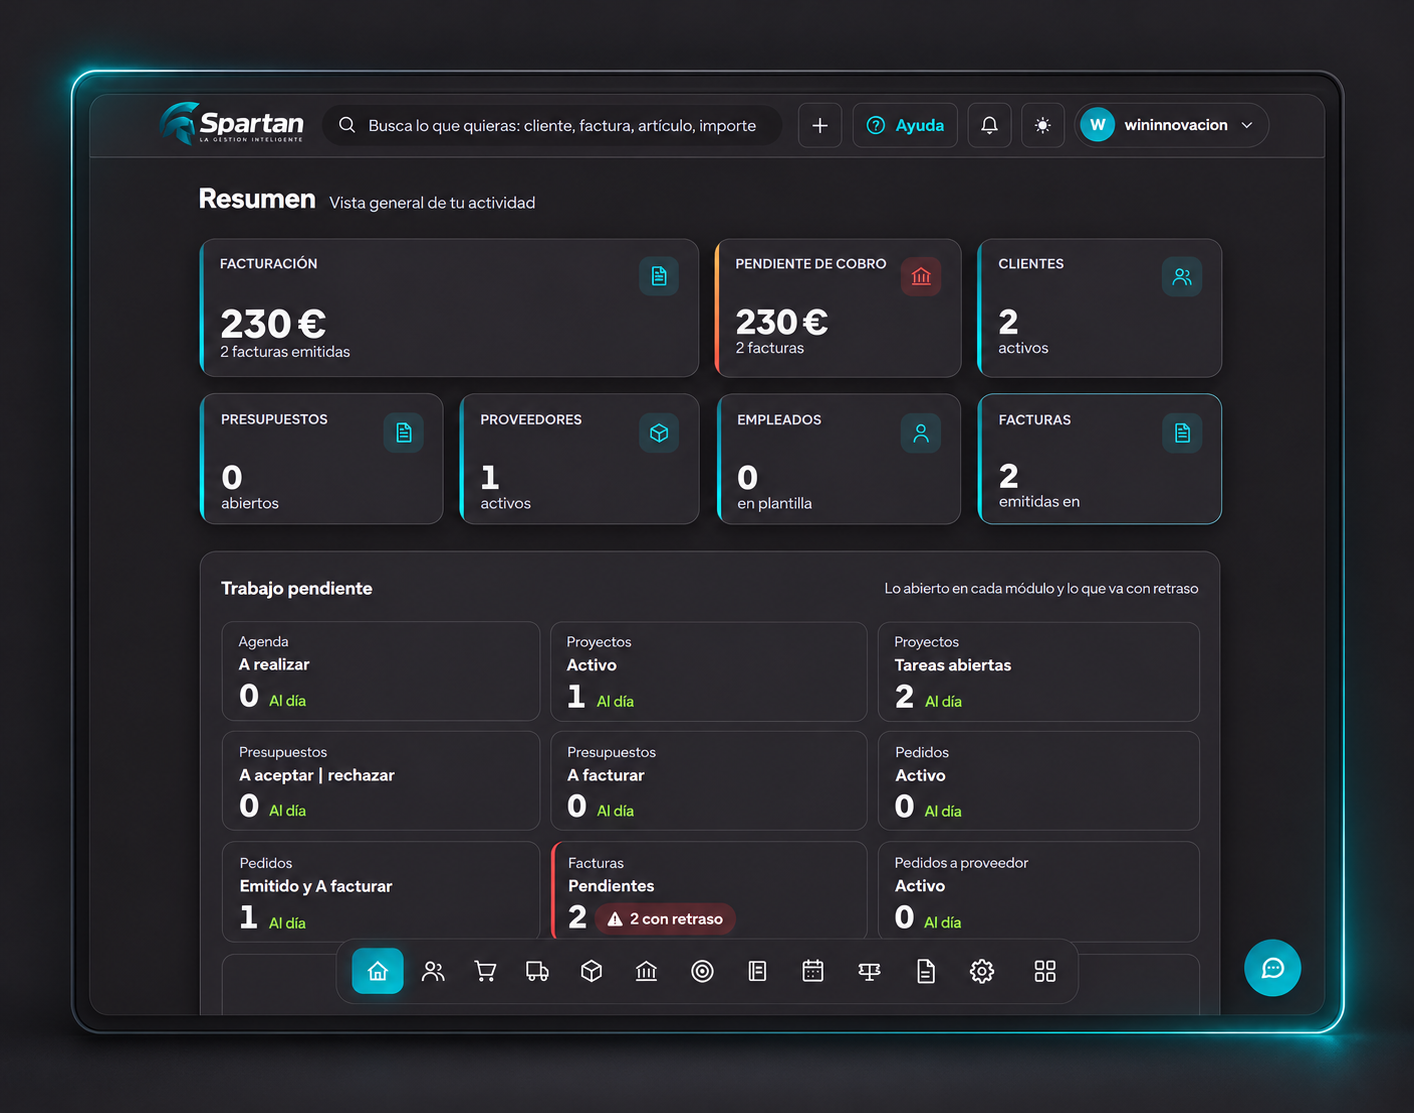Open Pedidos a proveedor Activo tile
Viewport: 1414px width, 1113px height.
click(x=1039, y=892)
